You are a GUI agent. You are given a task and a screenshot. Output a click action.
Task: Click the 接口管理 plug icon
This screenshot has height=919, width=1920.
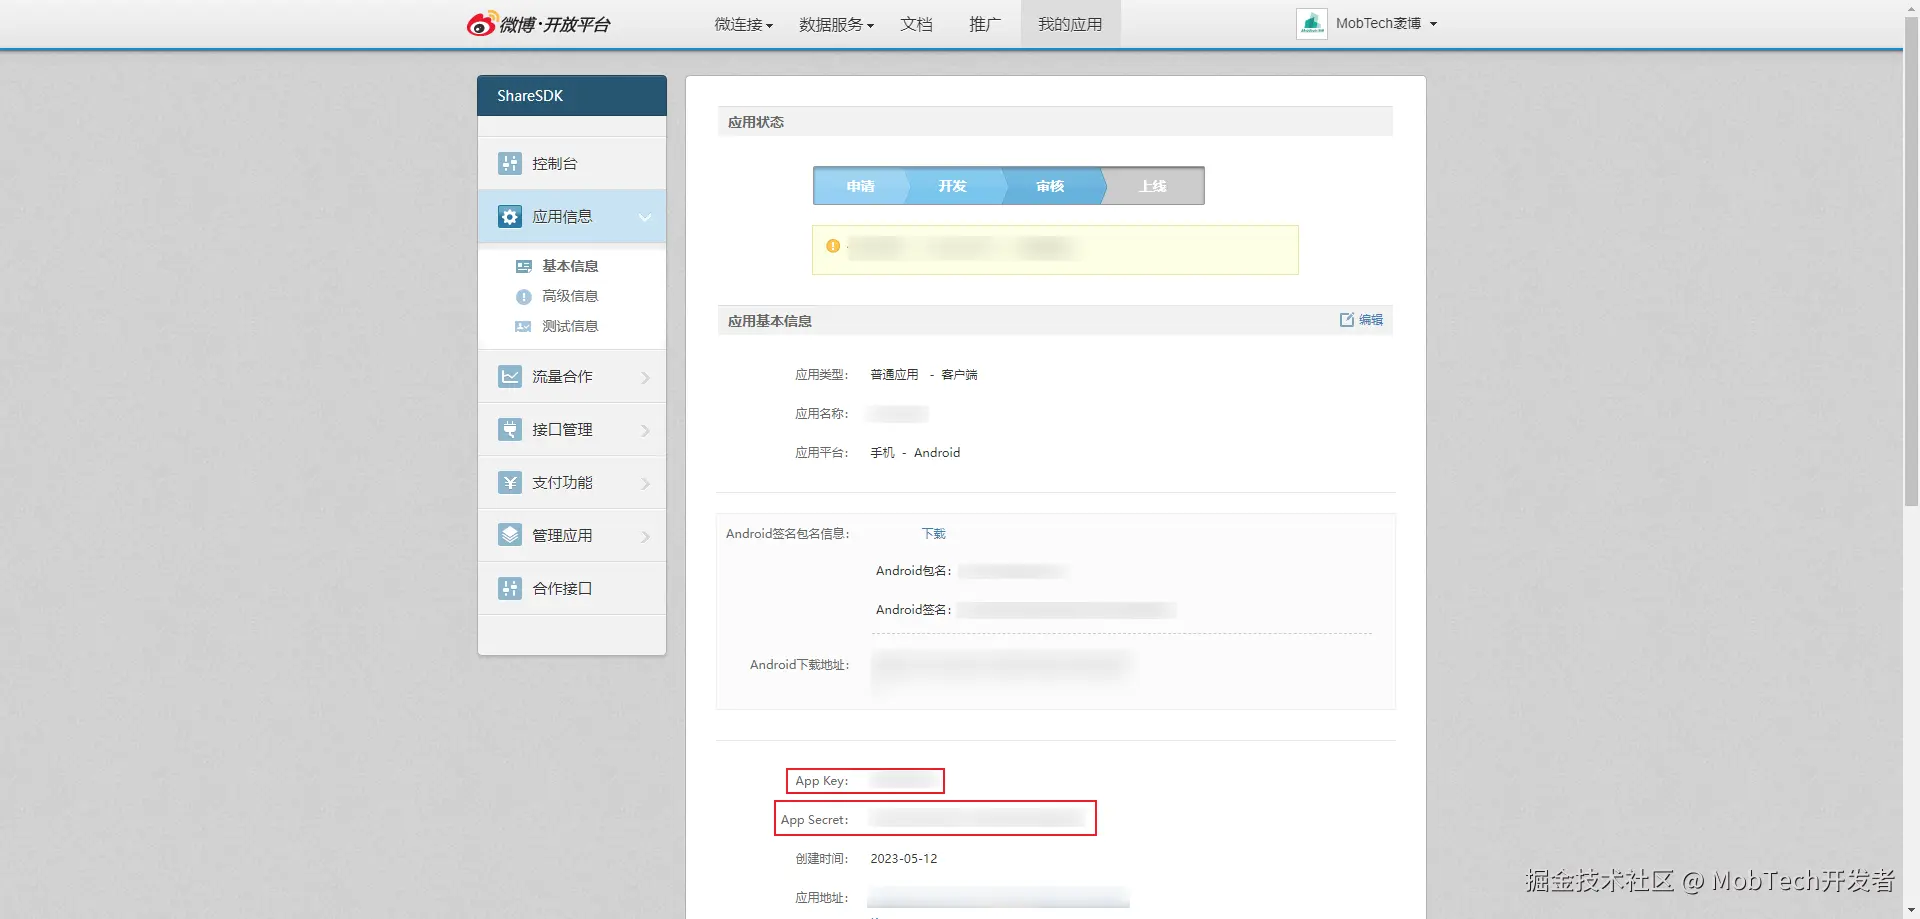pyautogui.click(x=510, y=429)
